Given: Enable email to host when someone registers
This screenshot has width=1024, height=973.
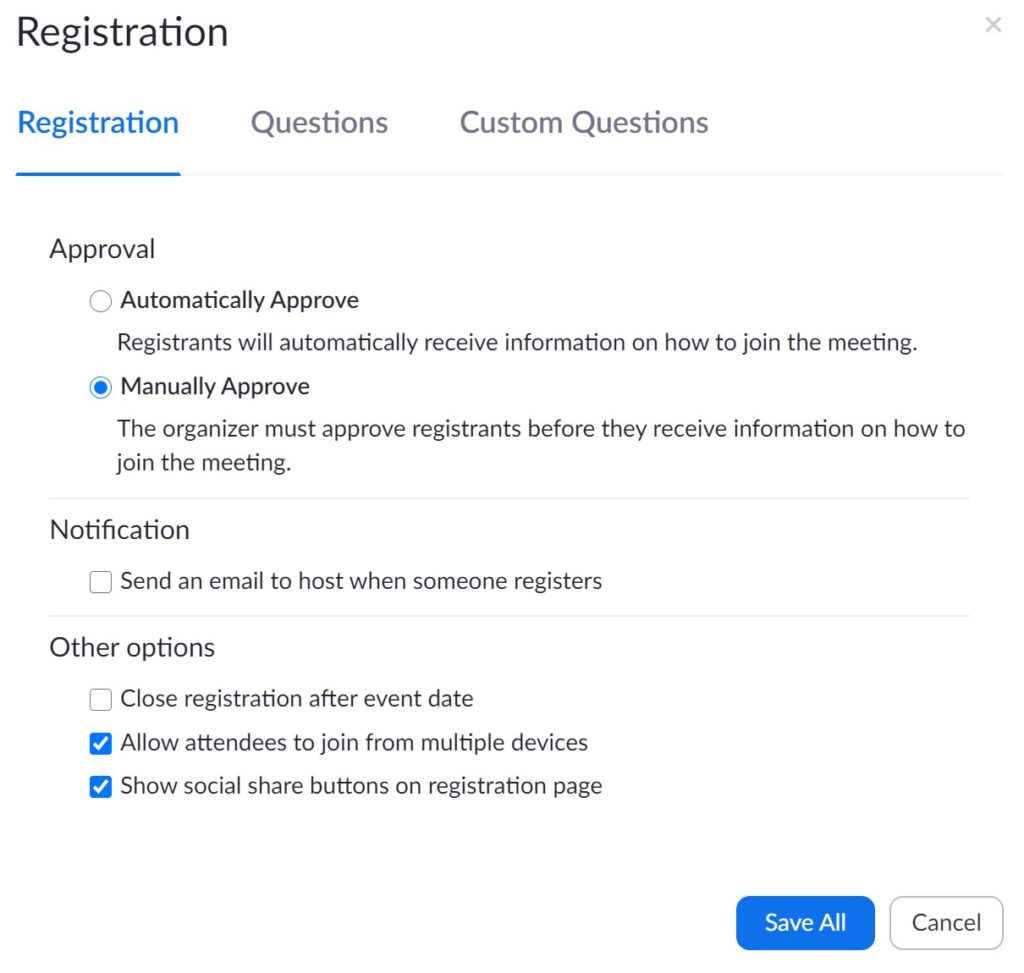Looking at the screenshot, I should click(100, 582).
